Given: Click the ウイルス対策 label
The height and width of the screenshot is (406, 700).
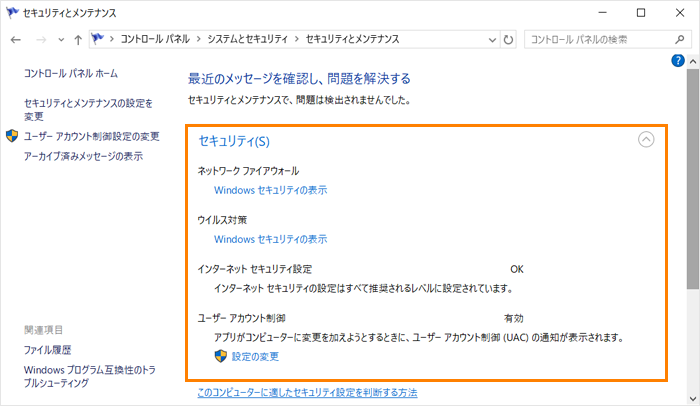Looking at the screenshot, I should [222, 220].
